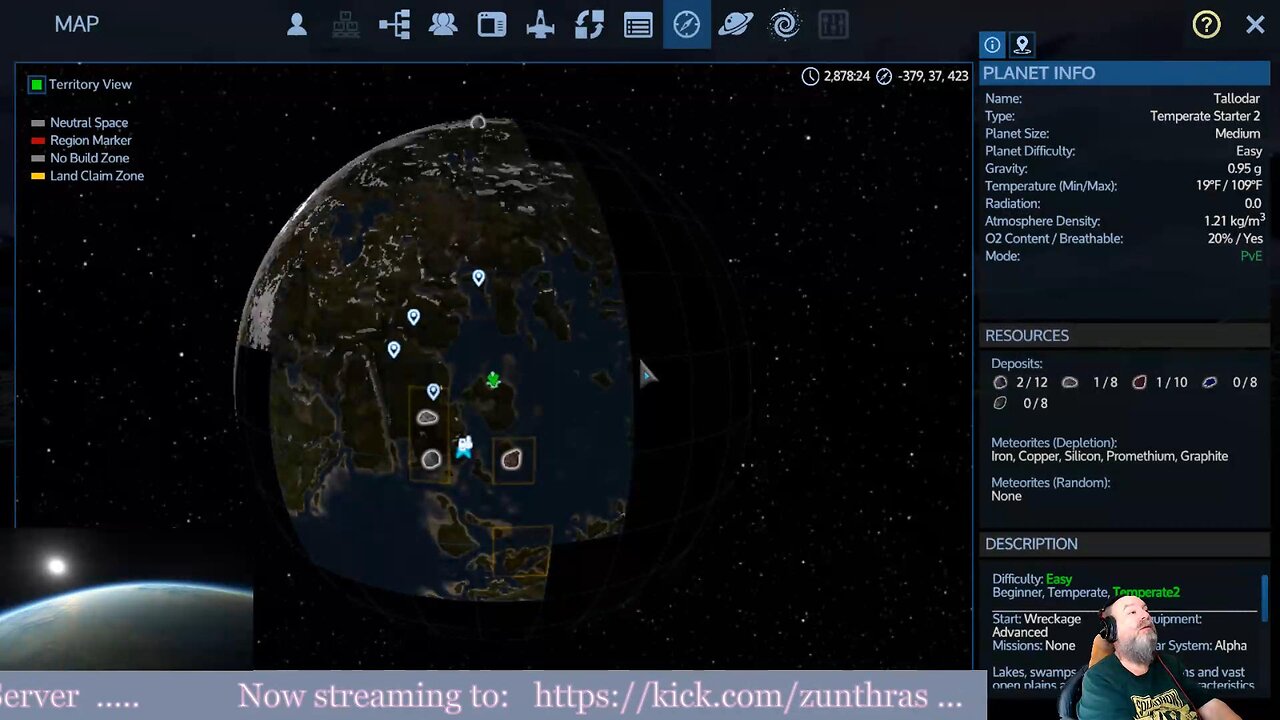Click the game time clock icon
The image size is (1280, 720).
pyautogui.click(x=810, y=76)
